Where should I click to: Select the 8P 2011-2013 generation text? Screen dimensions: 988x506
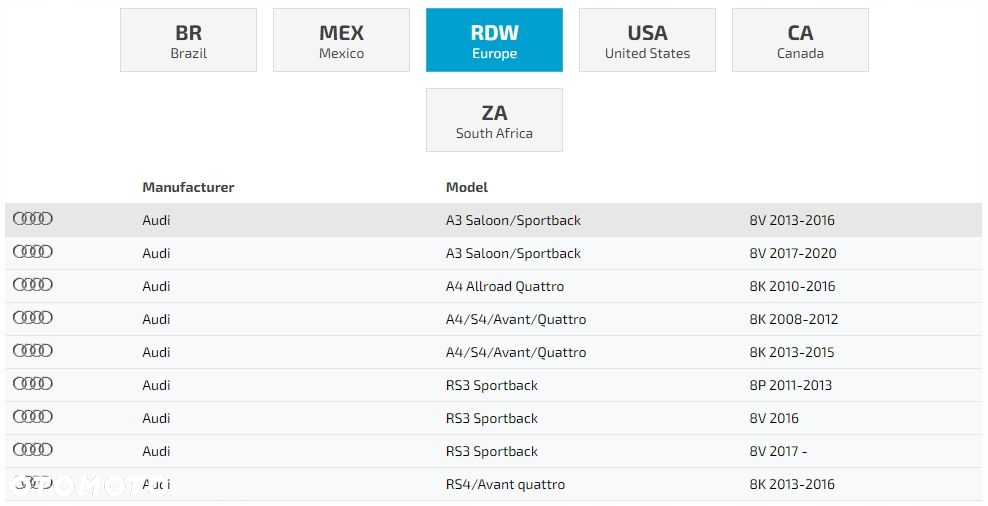point(791,385)
